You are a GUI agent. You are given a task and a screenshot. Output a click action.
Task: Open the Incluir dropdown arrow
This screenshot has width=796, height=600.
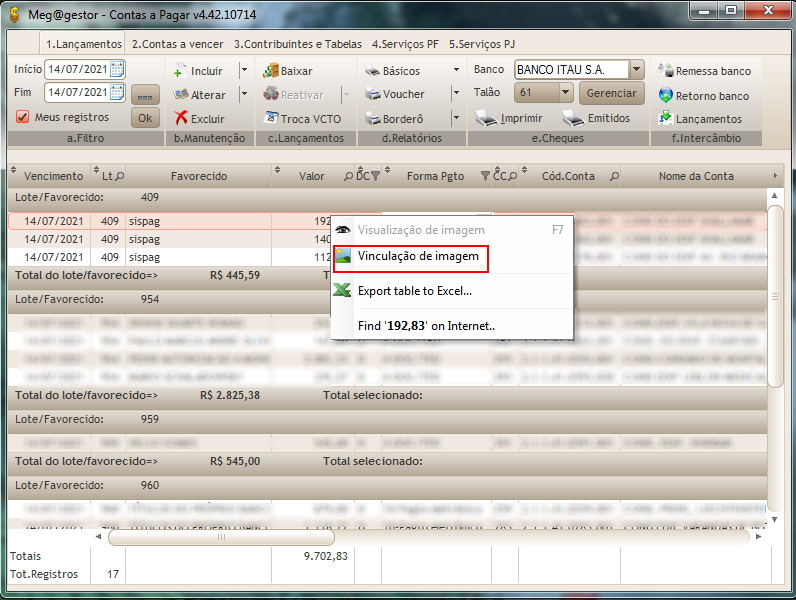(244, 71)
